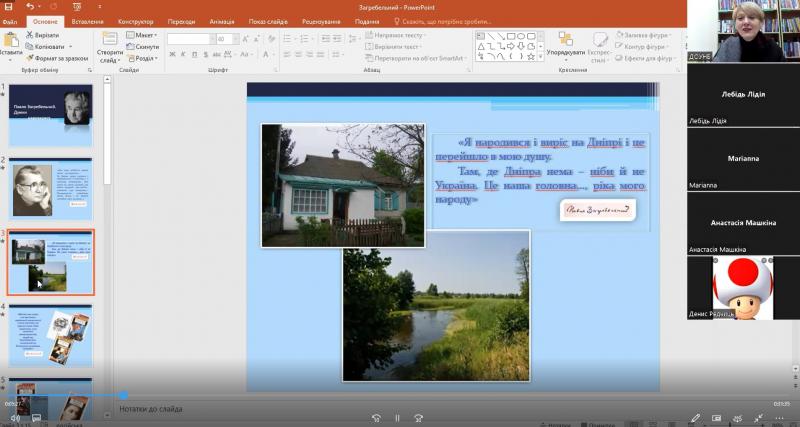Open Контур фігури (Shape Outline)
This screenshot has width=800, height=427.
642,46
